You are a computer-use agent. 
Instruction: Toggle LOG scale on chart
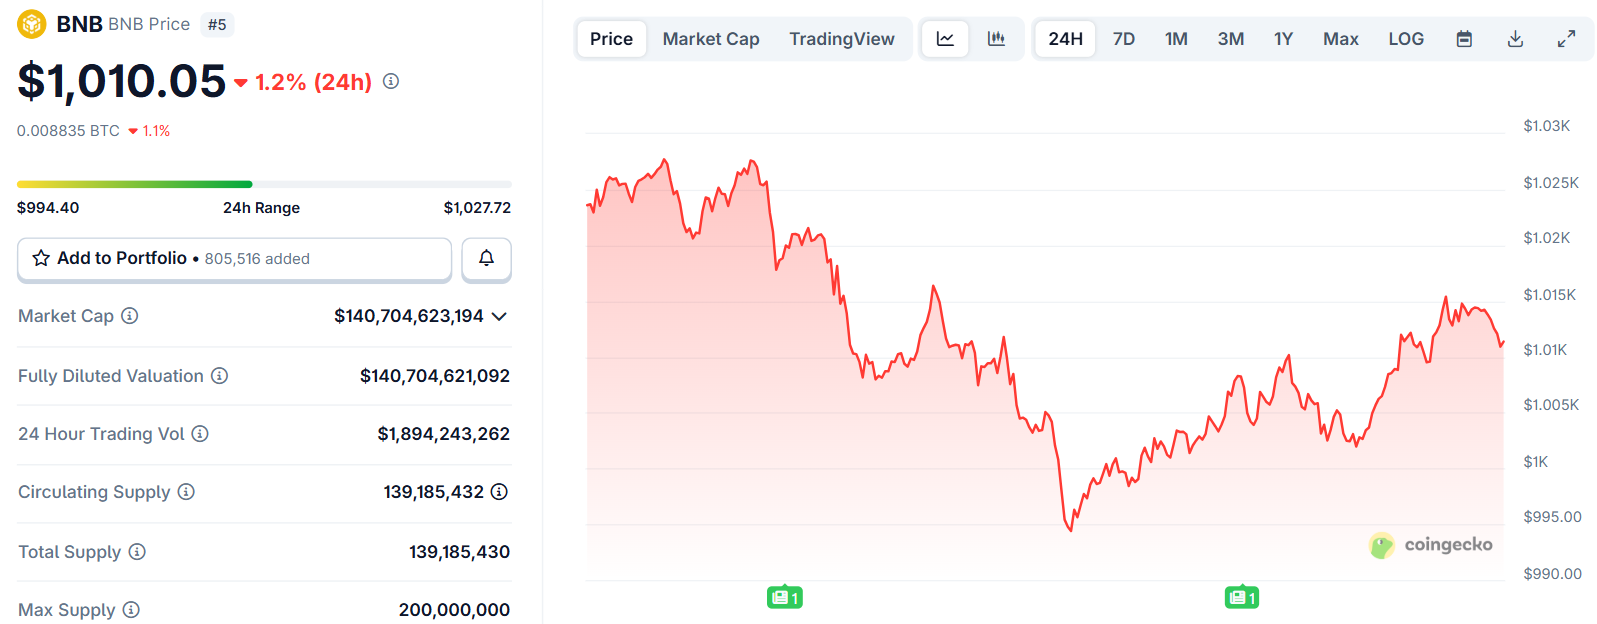coord(1405,39)
